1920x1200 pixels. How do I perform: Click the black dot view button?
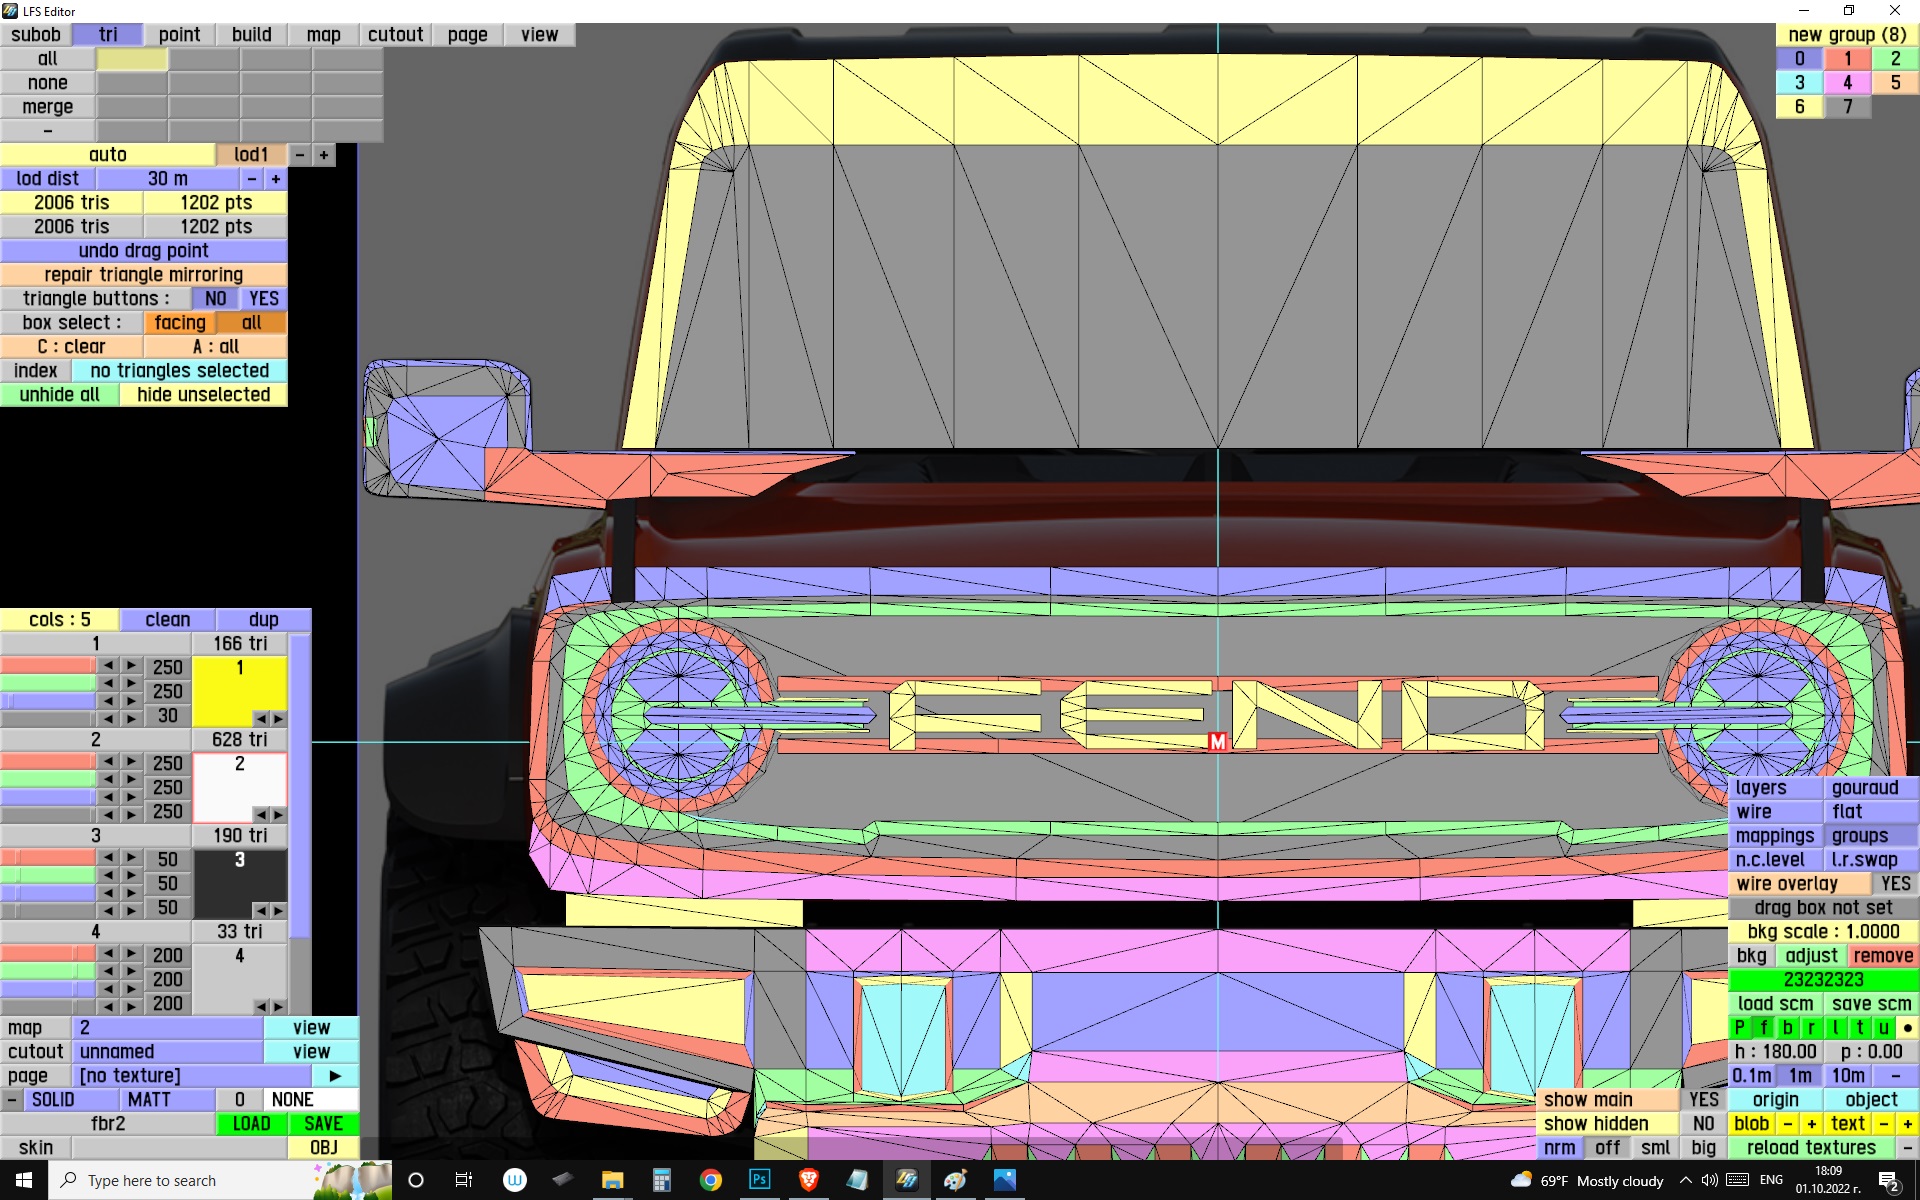[1907, 1028]
